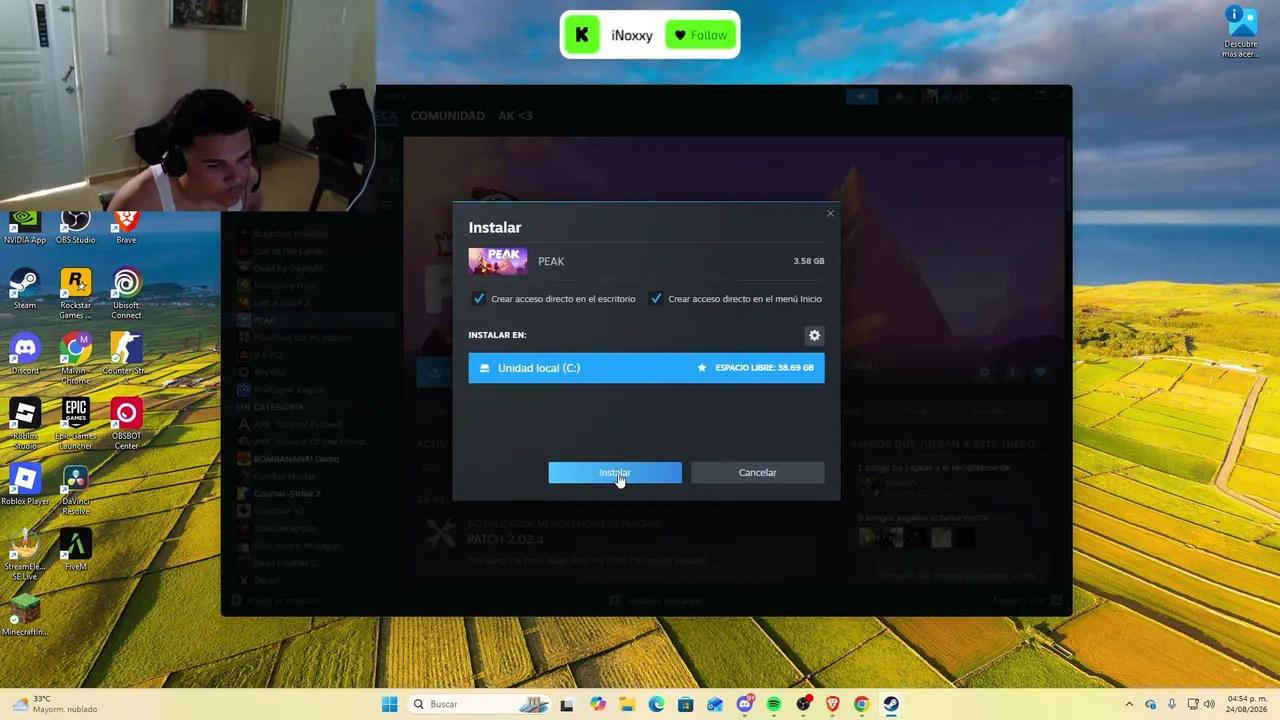Open the weather widget on taskbar
Image resolution: width=1280 pixels, height=720 pixels.
point(53,704)
